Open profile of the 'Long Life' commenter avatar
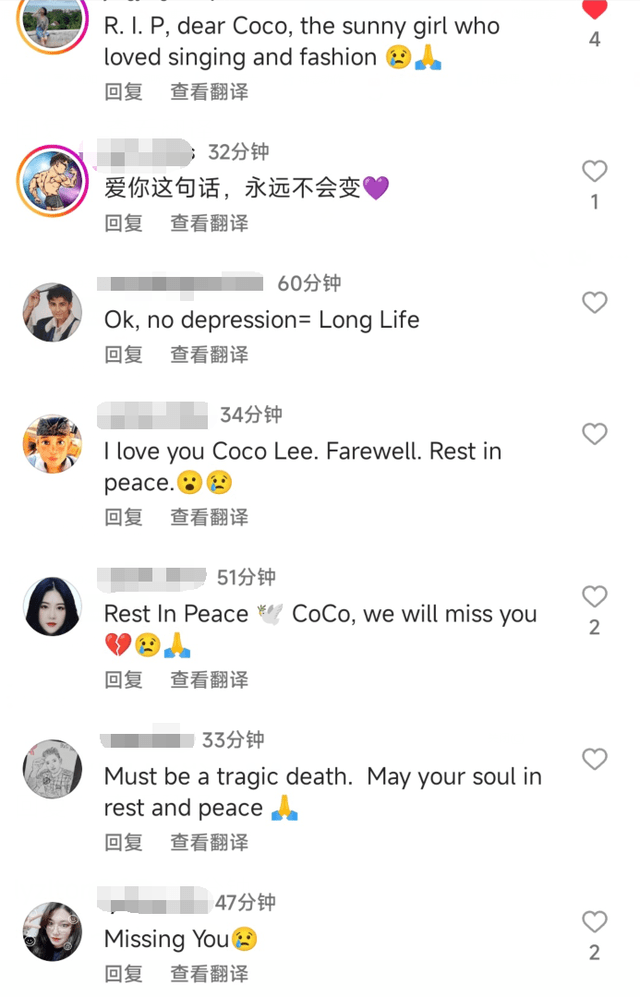The image size is (640, 997). point(53,313)
